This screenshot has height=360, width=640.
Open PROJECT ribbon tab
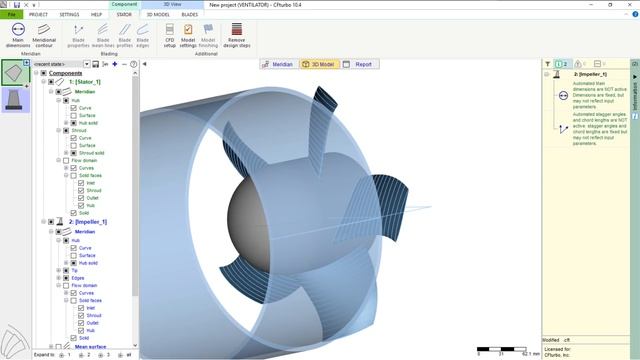tap(38, 14)
